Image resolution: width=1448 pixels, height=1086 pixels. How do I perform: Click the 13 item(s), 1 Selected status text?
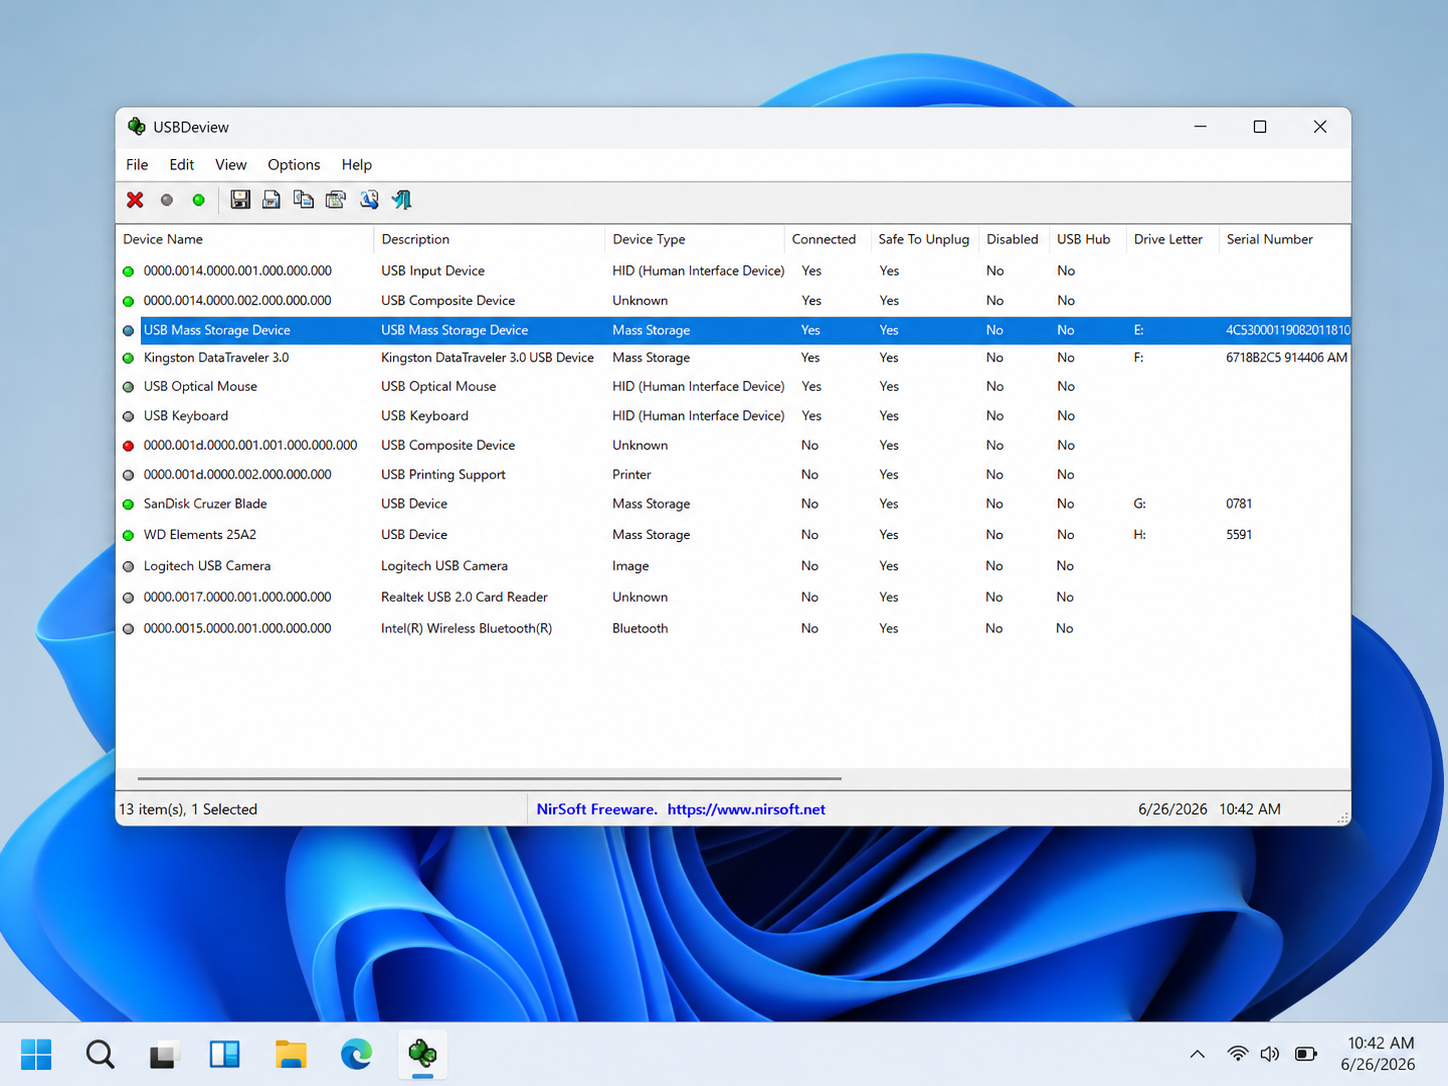click(188, 810)
